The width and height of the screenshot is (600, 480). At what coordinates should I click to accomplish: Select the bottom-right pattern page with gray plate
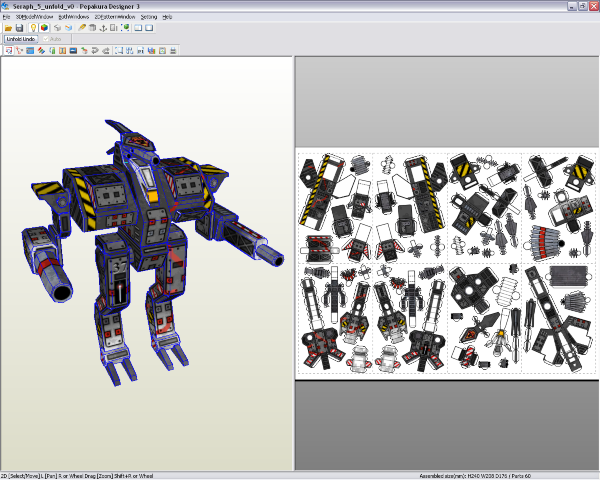click(x=558, y=318)
